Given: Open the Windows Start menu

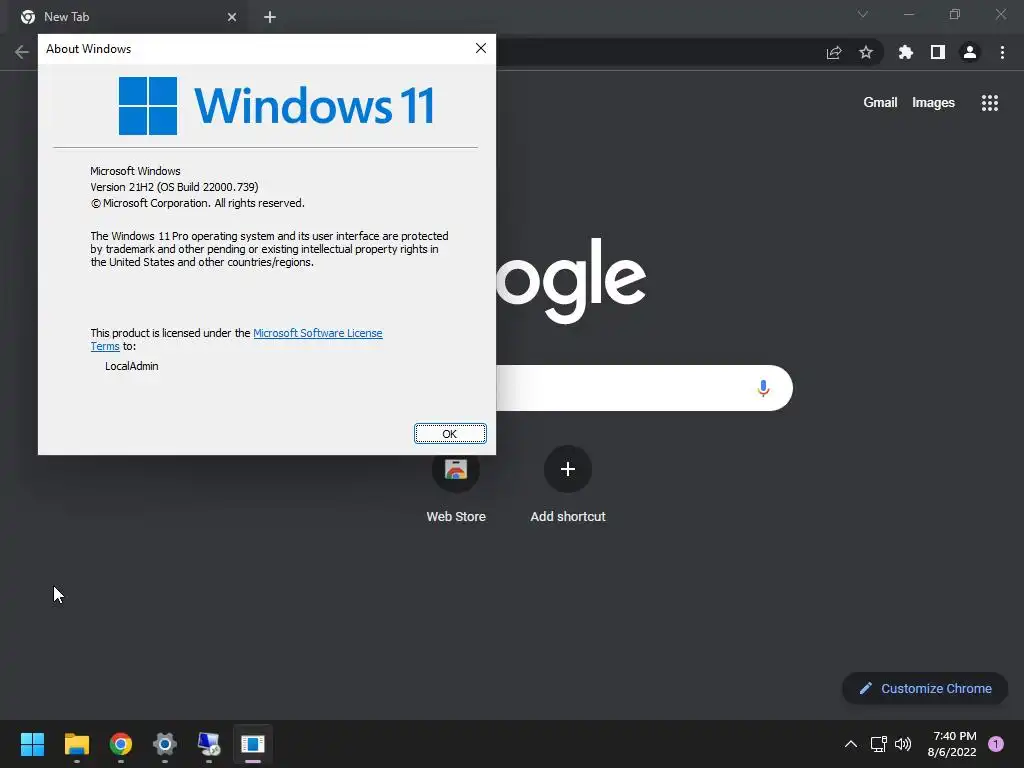Looking at the screenshot, I should coord(32,744).
